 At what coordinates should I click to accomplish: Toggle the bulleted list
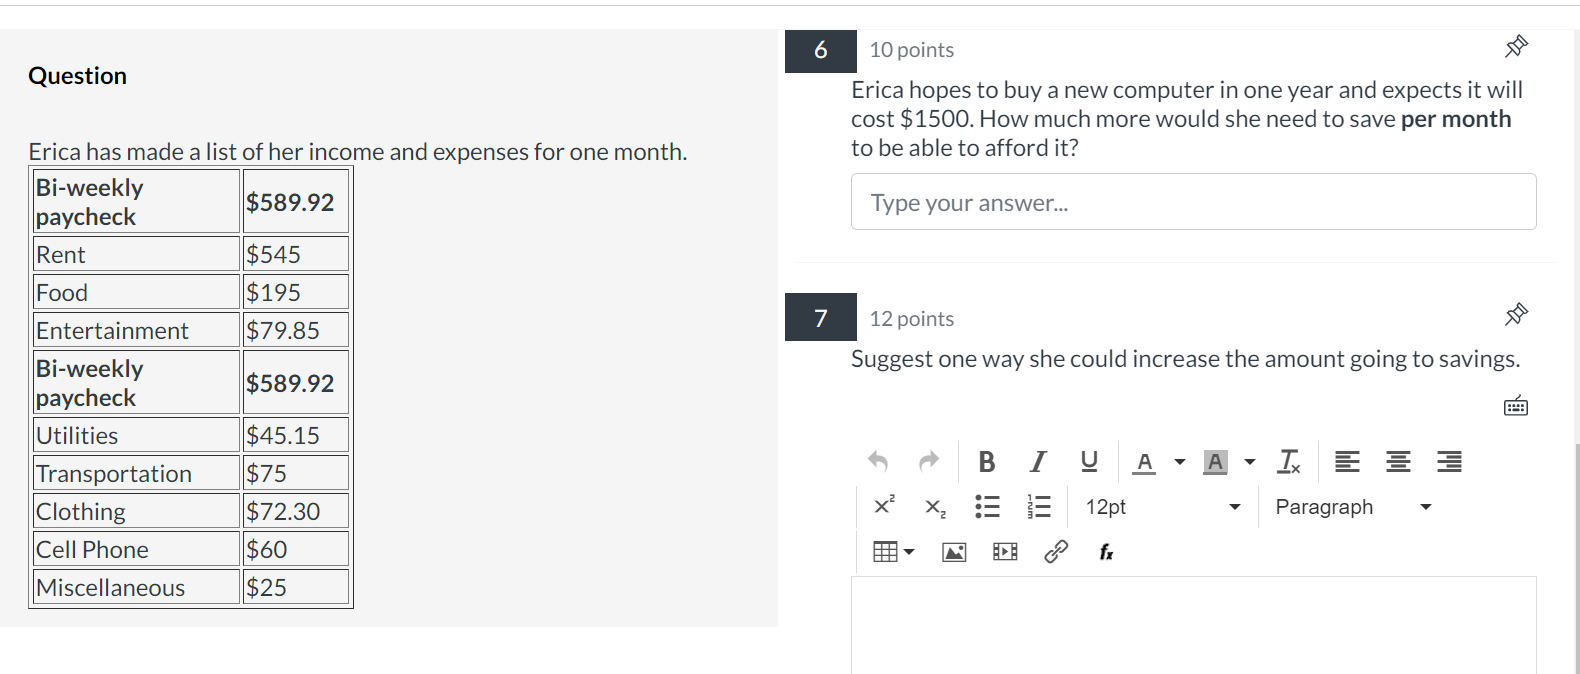[x=987, y=506]
